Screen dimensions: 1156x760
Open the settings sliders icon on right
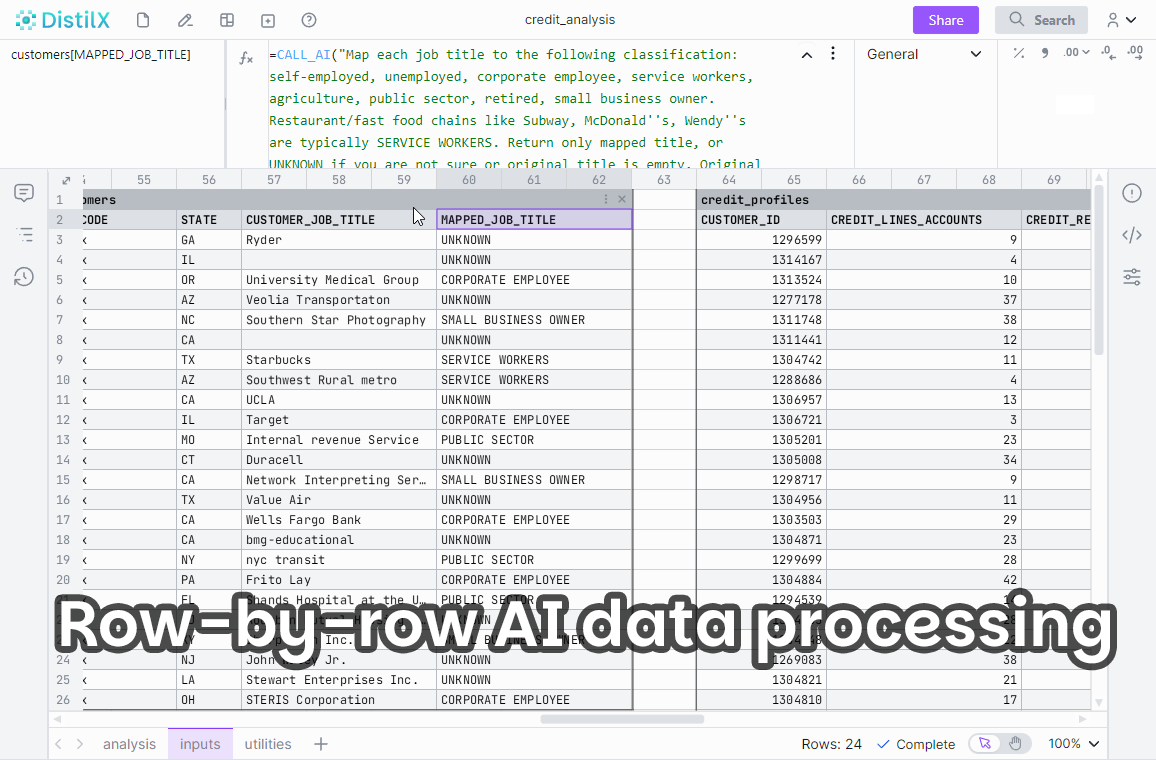click(x=1131, y=277)
